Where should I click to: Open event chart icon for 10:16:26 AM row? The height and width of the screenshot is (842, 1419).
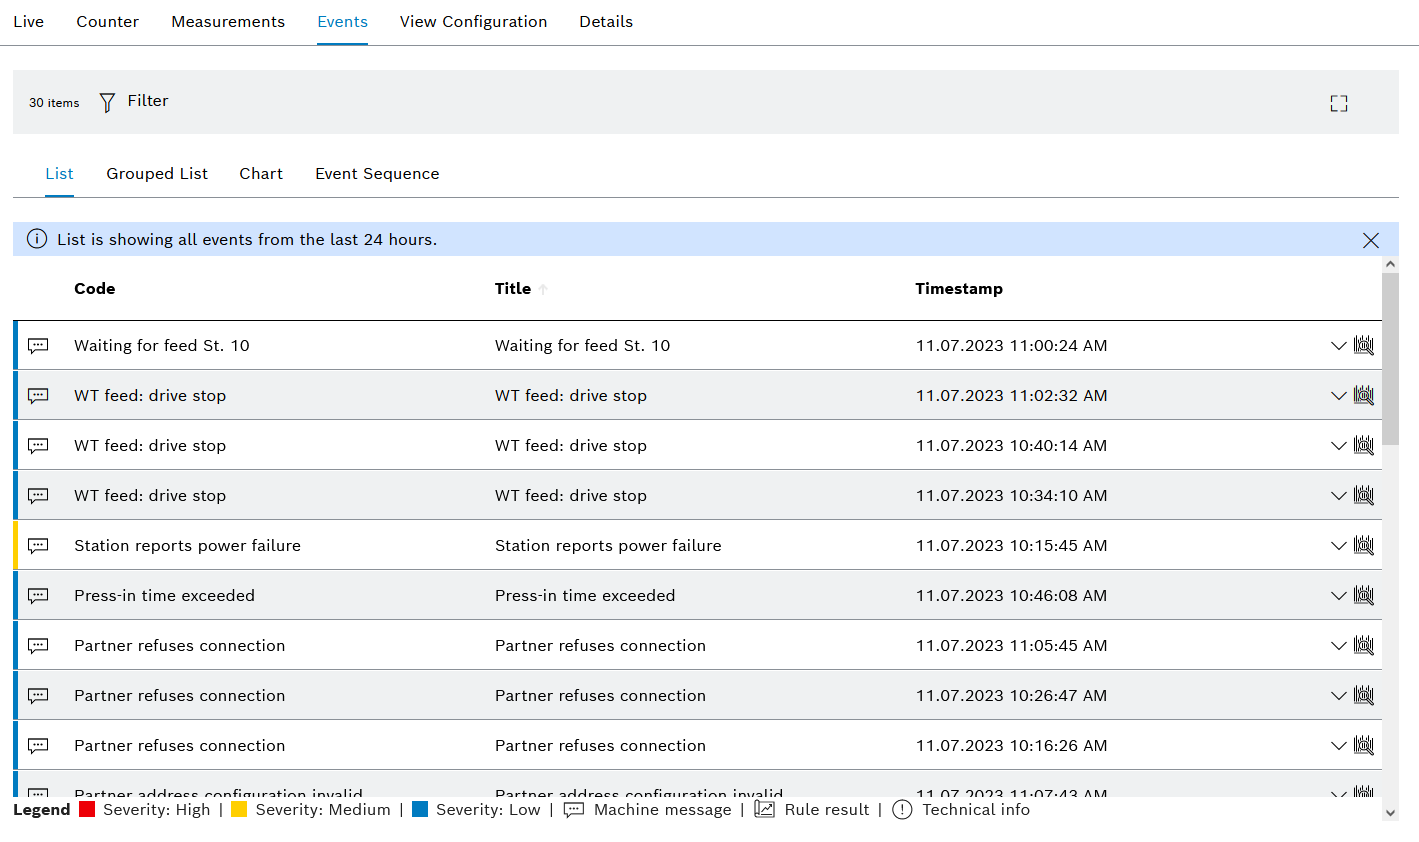tap(1364, 745)
